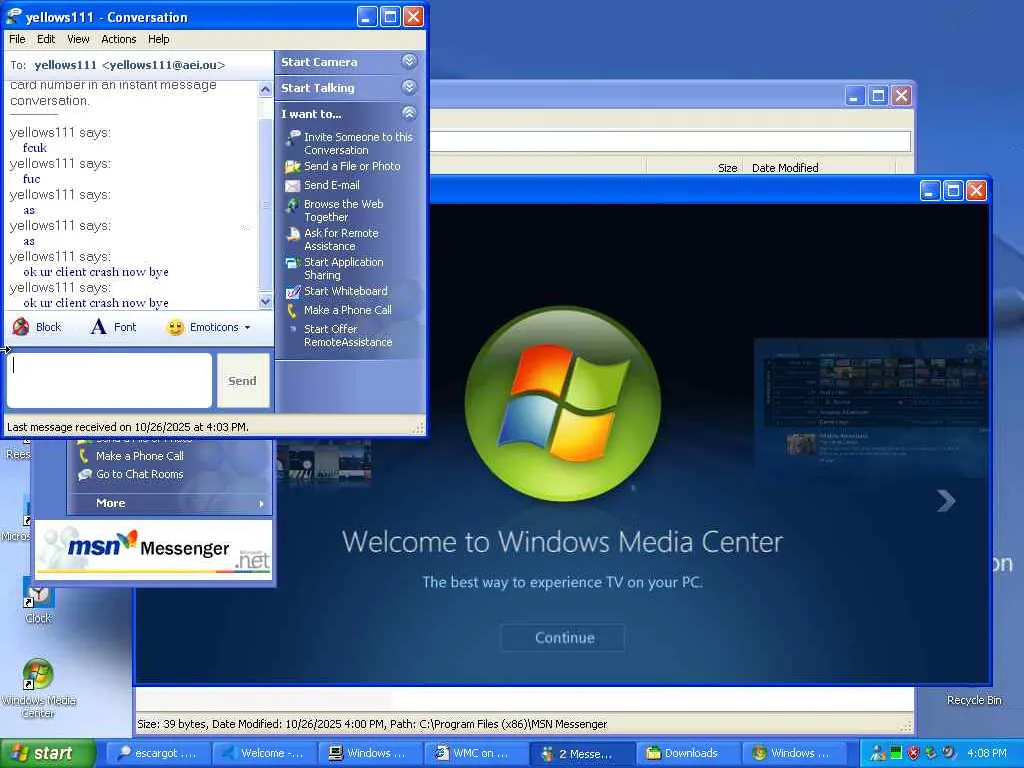Click the Welcome taskbar button
Screen dimensions: 1024x768
[x=264, y=753]
